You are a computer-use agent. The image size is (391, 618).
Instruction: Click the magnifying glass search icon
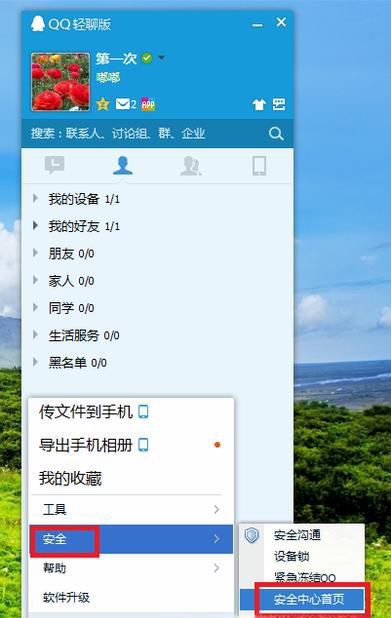click(276, 134)
